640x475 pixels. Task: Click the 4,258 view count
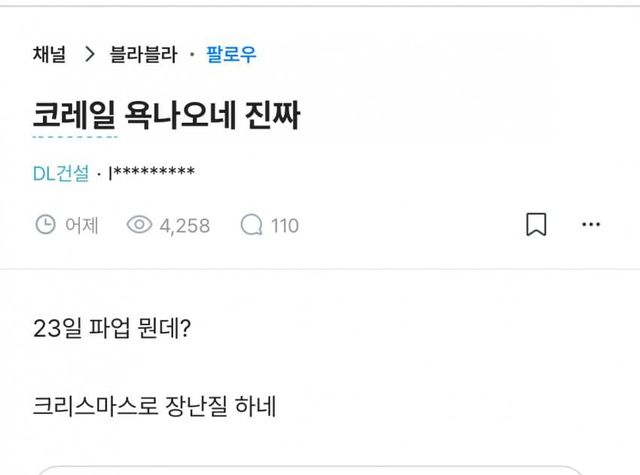(x=185, y=225)
